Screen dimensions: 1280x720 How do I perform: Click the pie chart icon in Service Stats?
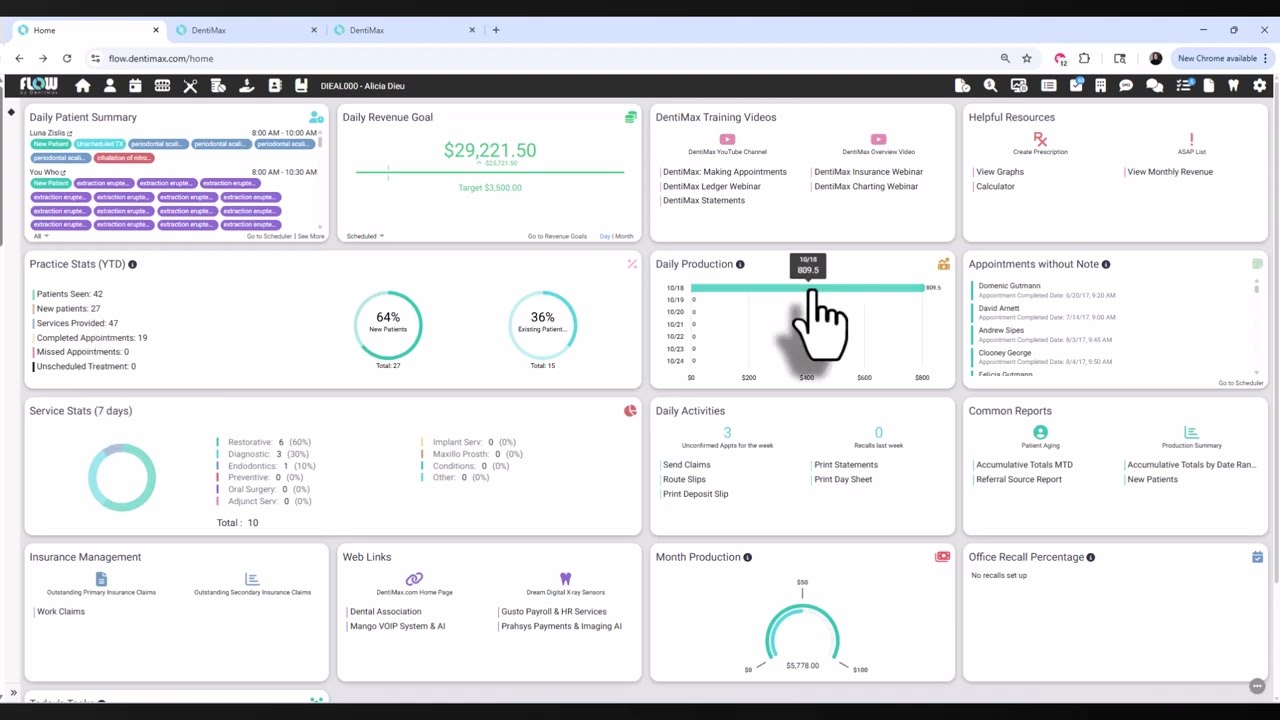(x=630, y=411)
